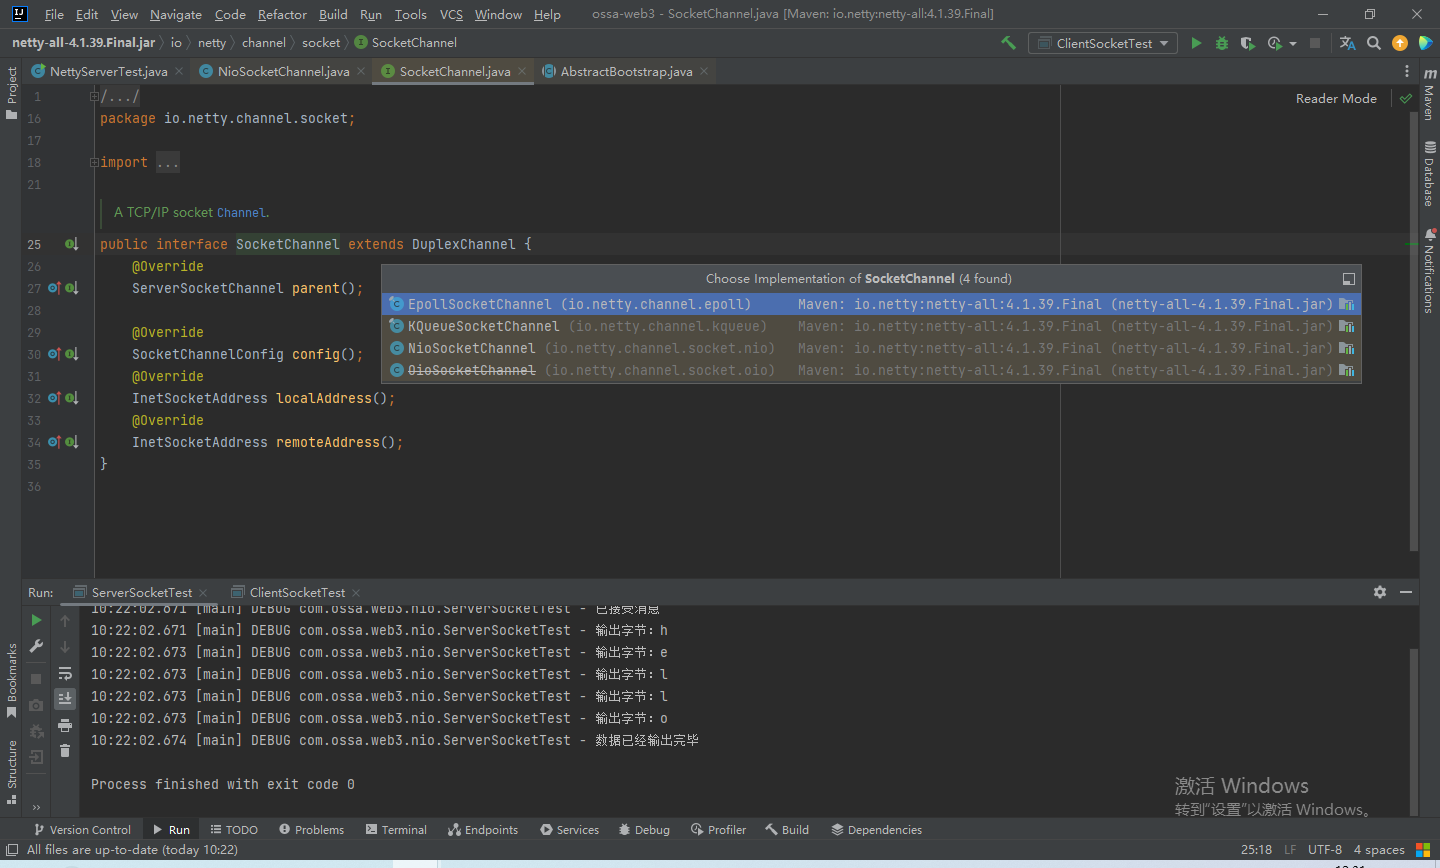This screenshot has height=868, width=1440.
Task: Open the Dependencies tool window
Action: point(876,830)
